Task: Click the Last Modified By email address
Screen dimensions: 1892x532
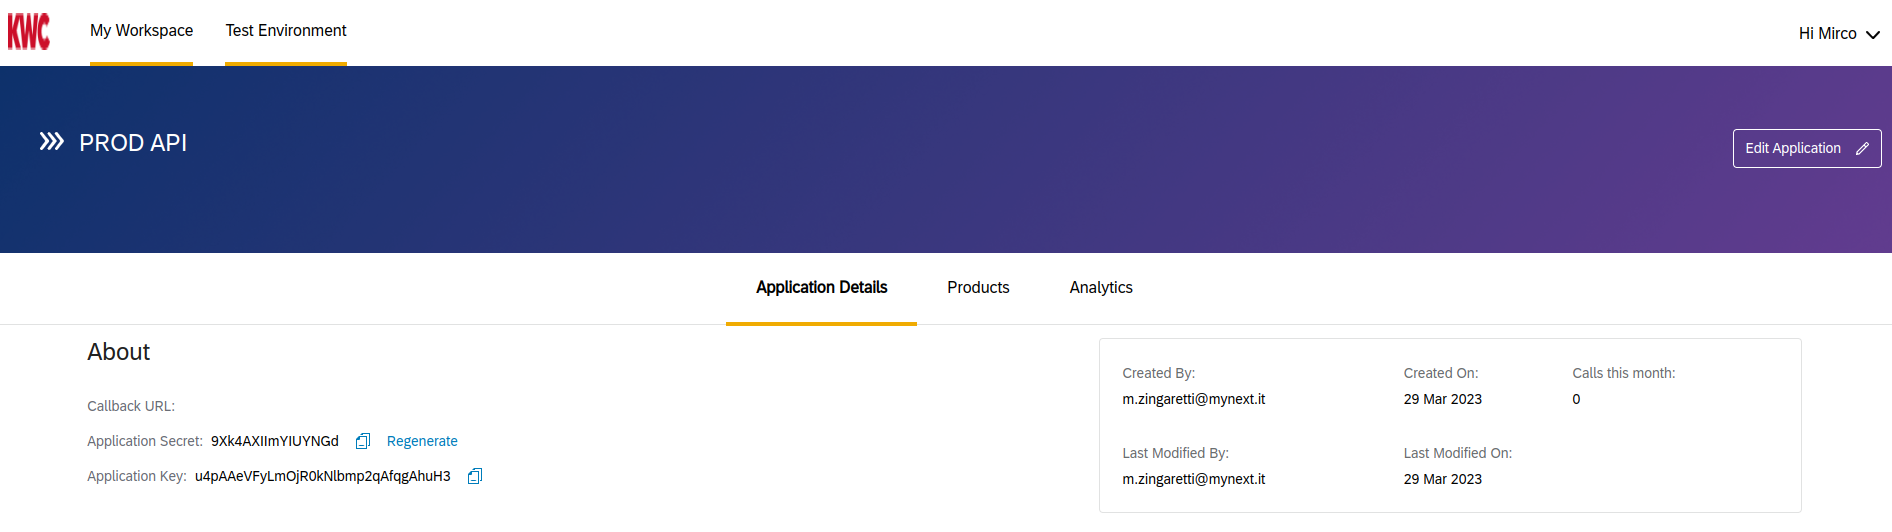Action: pyautogui.click(x=1193, y=479)
